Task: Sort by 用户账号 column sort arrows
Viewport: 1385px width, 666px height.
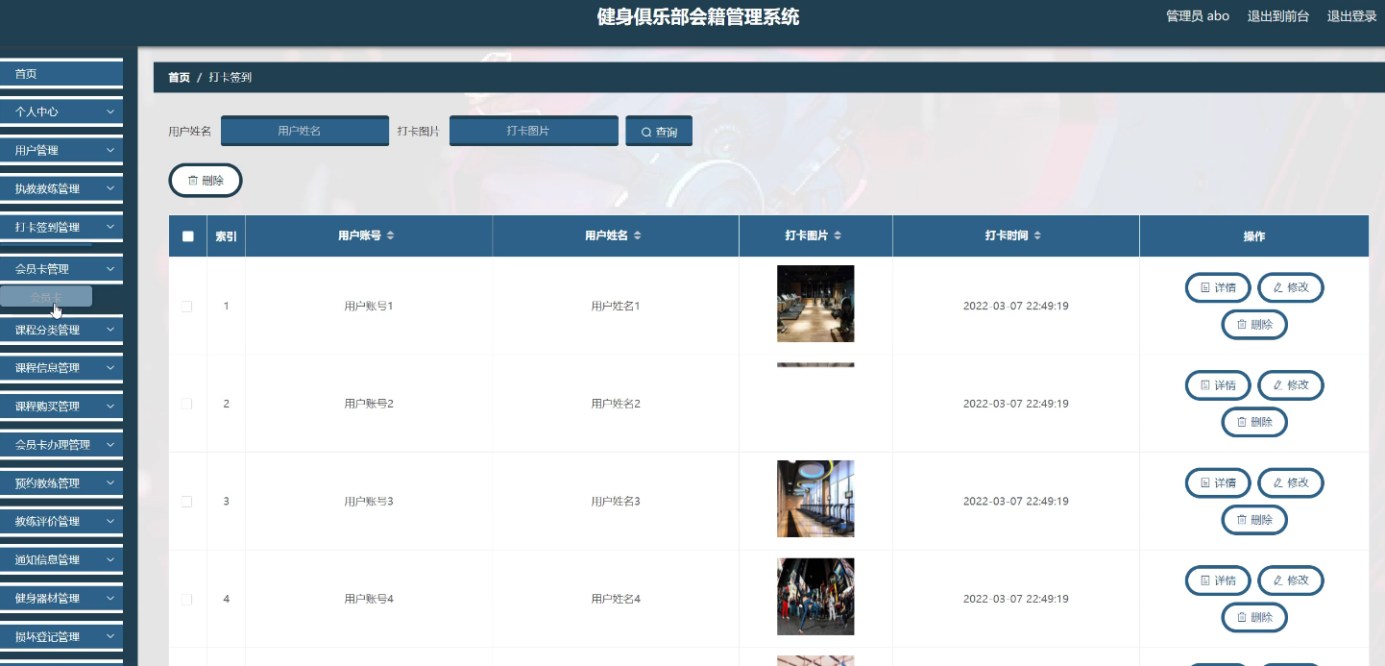Action: [391, 236]
